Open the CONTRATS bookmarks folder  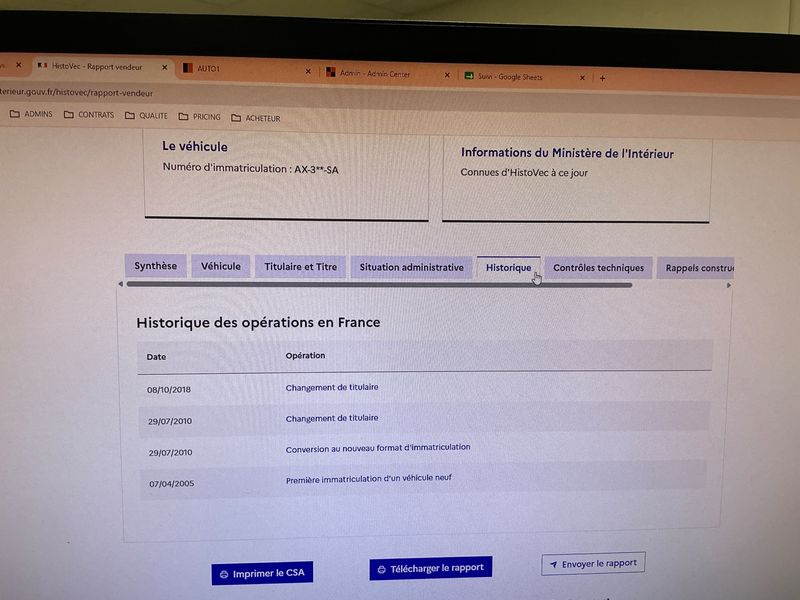[89, 115]
